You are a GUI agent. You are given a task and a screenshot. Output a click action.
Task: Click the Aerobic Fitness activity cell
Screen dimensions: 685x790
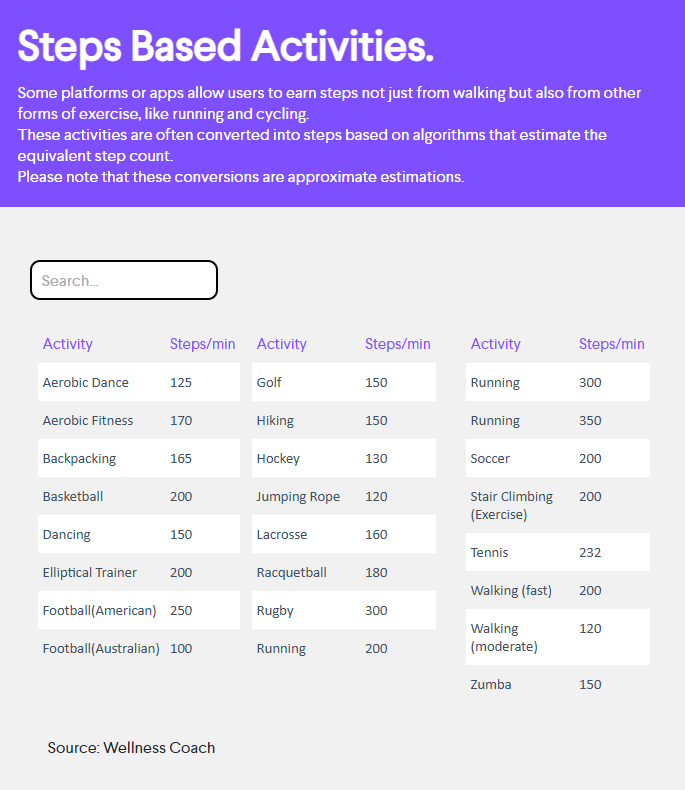(87, 420)
